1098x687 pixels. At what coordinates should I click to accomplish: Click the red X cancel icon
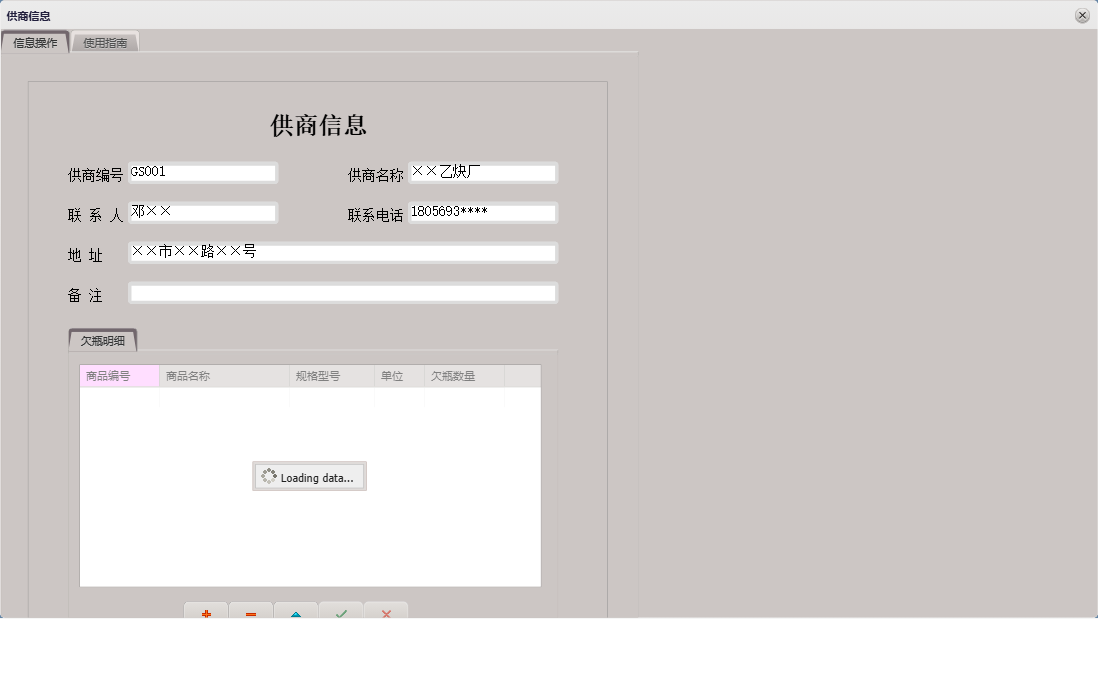pyautogui.click(x=386, y=613)
